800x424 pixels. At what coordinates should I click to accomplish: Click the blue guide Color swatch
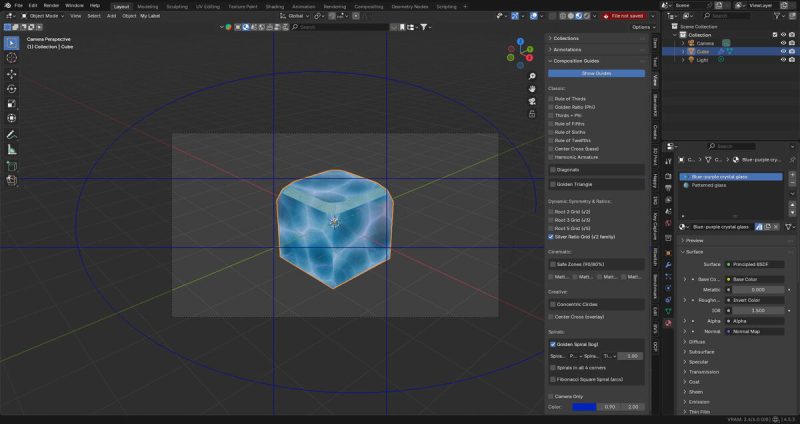(x=585, y=407)
